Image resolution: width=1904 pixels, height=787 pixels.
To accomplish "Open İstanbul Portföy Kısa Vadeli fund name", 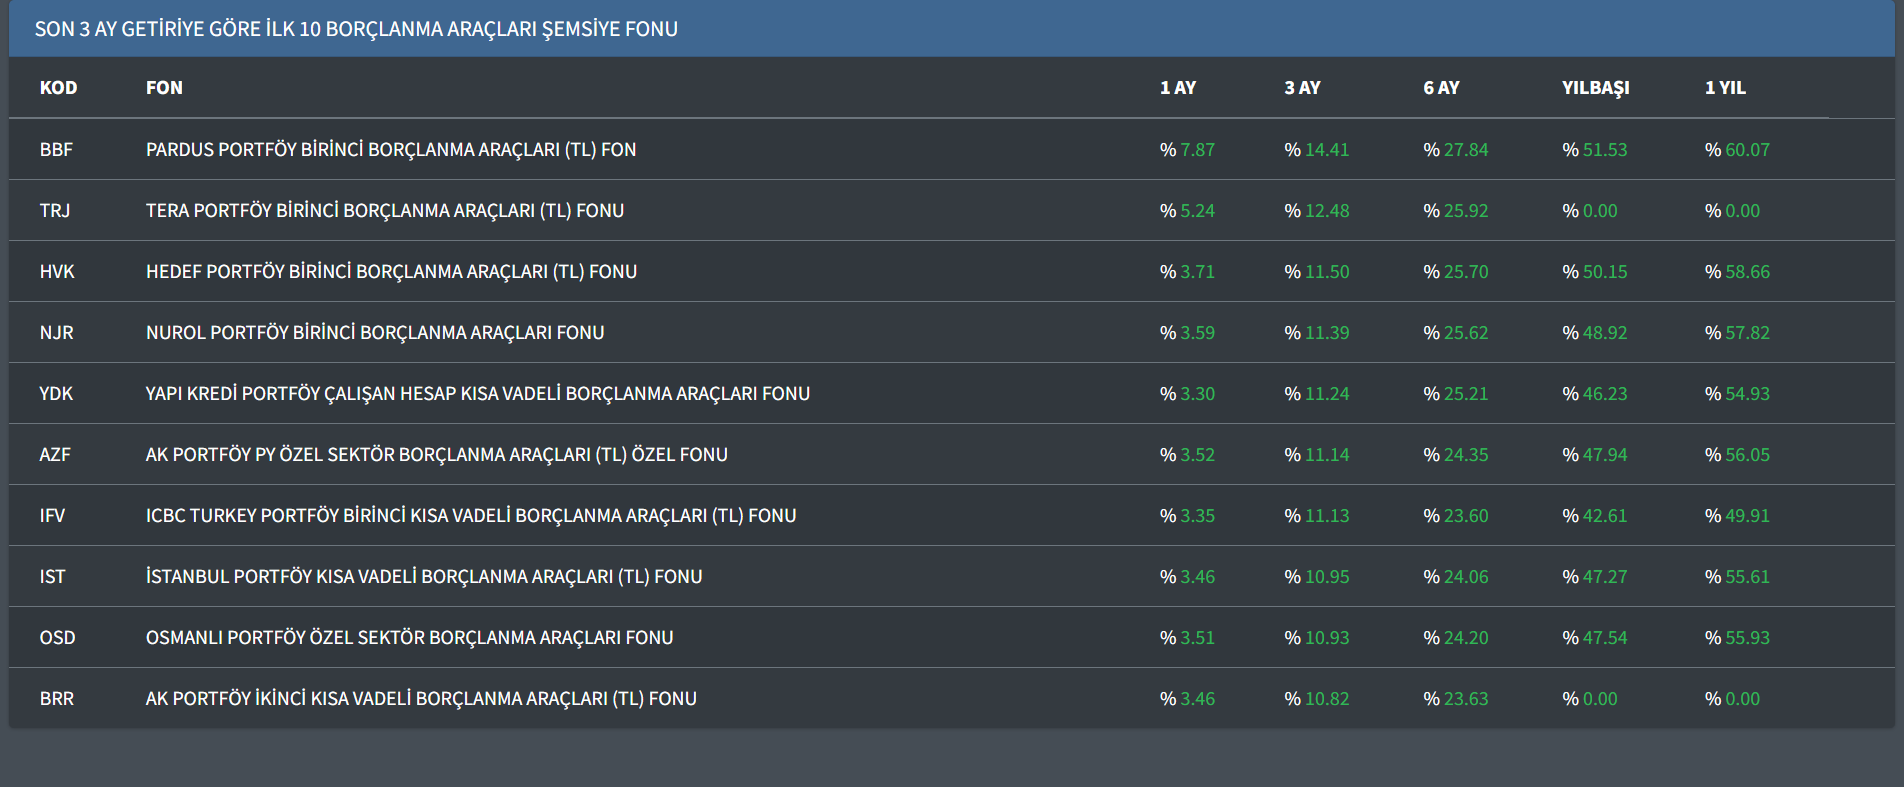I will tap(423, 577).
